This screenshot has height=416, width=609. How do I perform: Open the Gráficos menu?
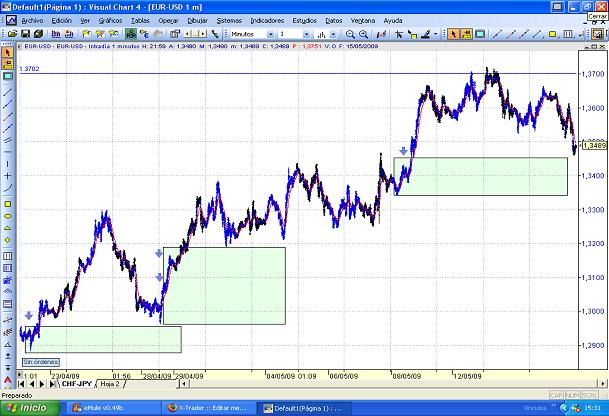(110, 21)
